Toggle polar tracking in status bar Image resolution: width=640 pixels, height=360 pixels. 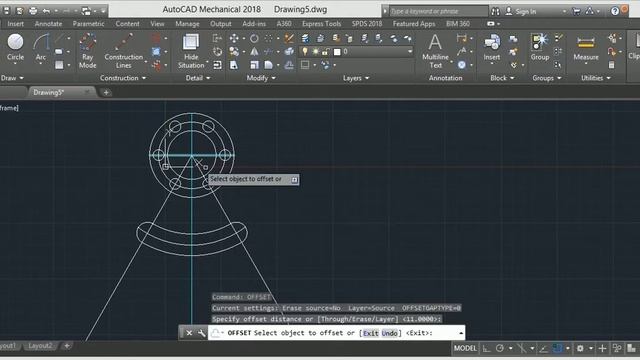click(x=500, y=348)
